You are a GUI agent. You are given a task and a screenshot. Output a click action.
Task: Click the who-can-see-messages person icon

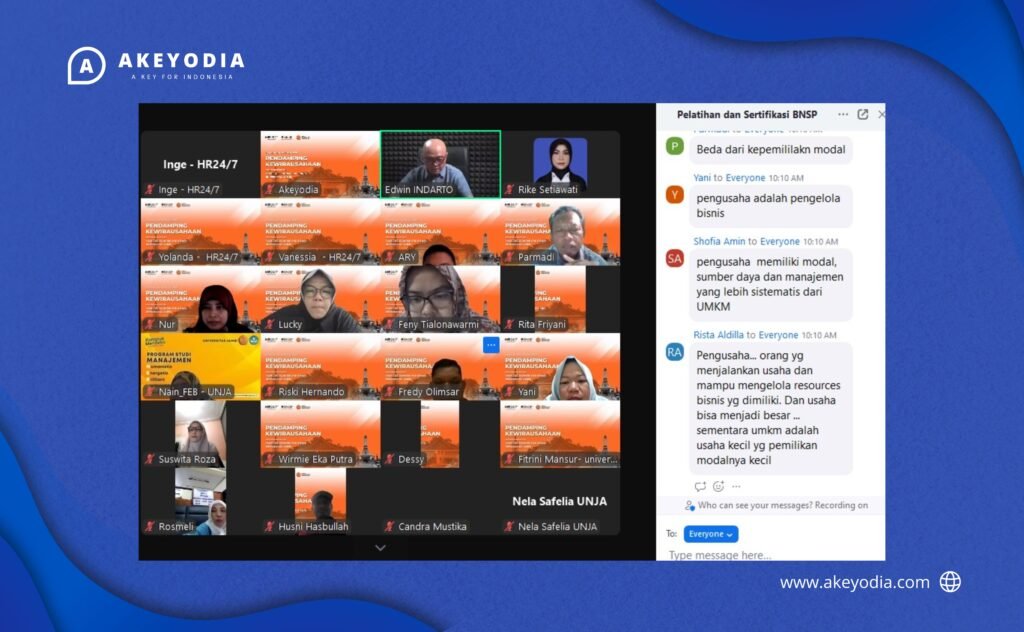(x=689, y=505)
